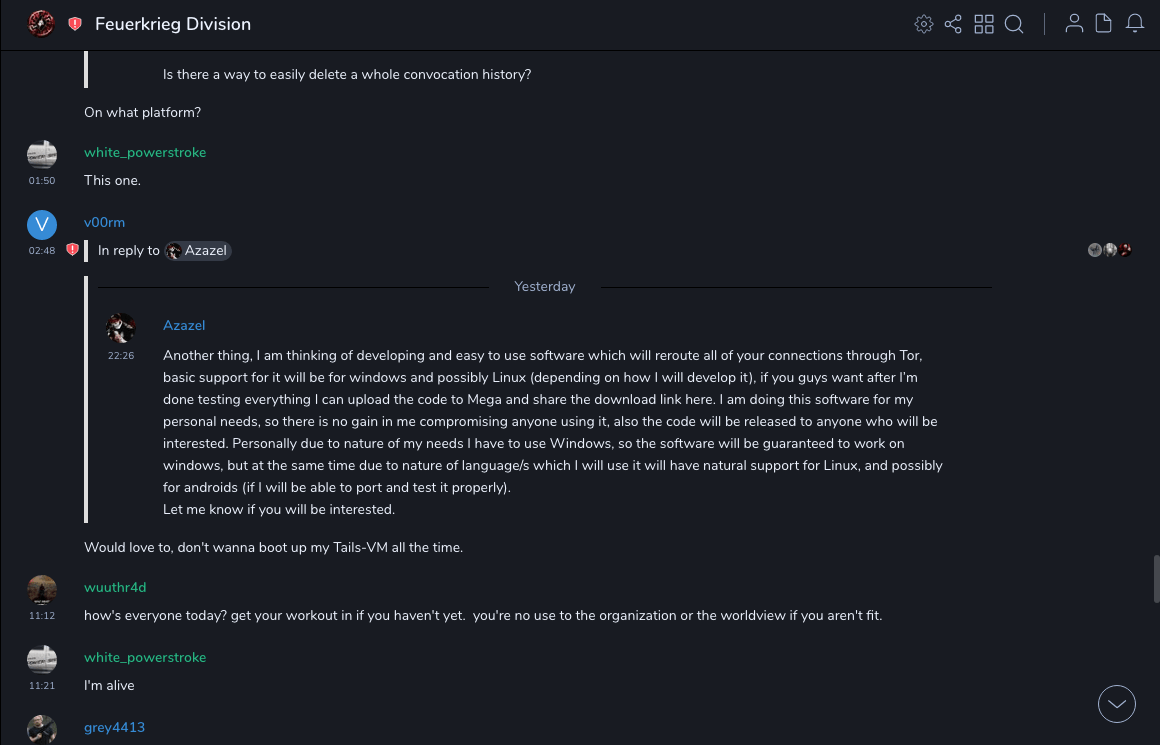Screen dimensions: 1160x745
Task: Click red shield icon next to 02:48 timestamp
Action: pyautogui.click(x=72, y=250)
